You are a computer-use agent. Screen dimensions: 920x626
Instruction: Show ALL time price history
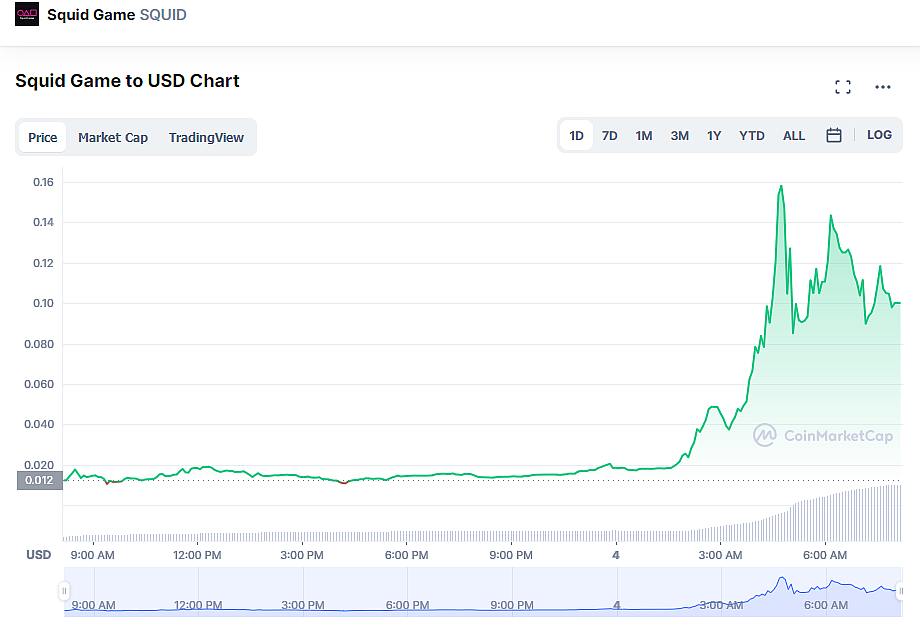tap(794, 136)
